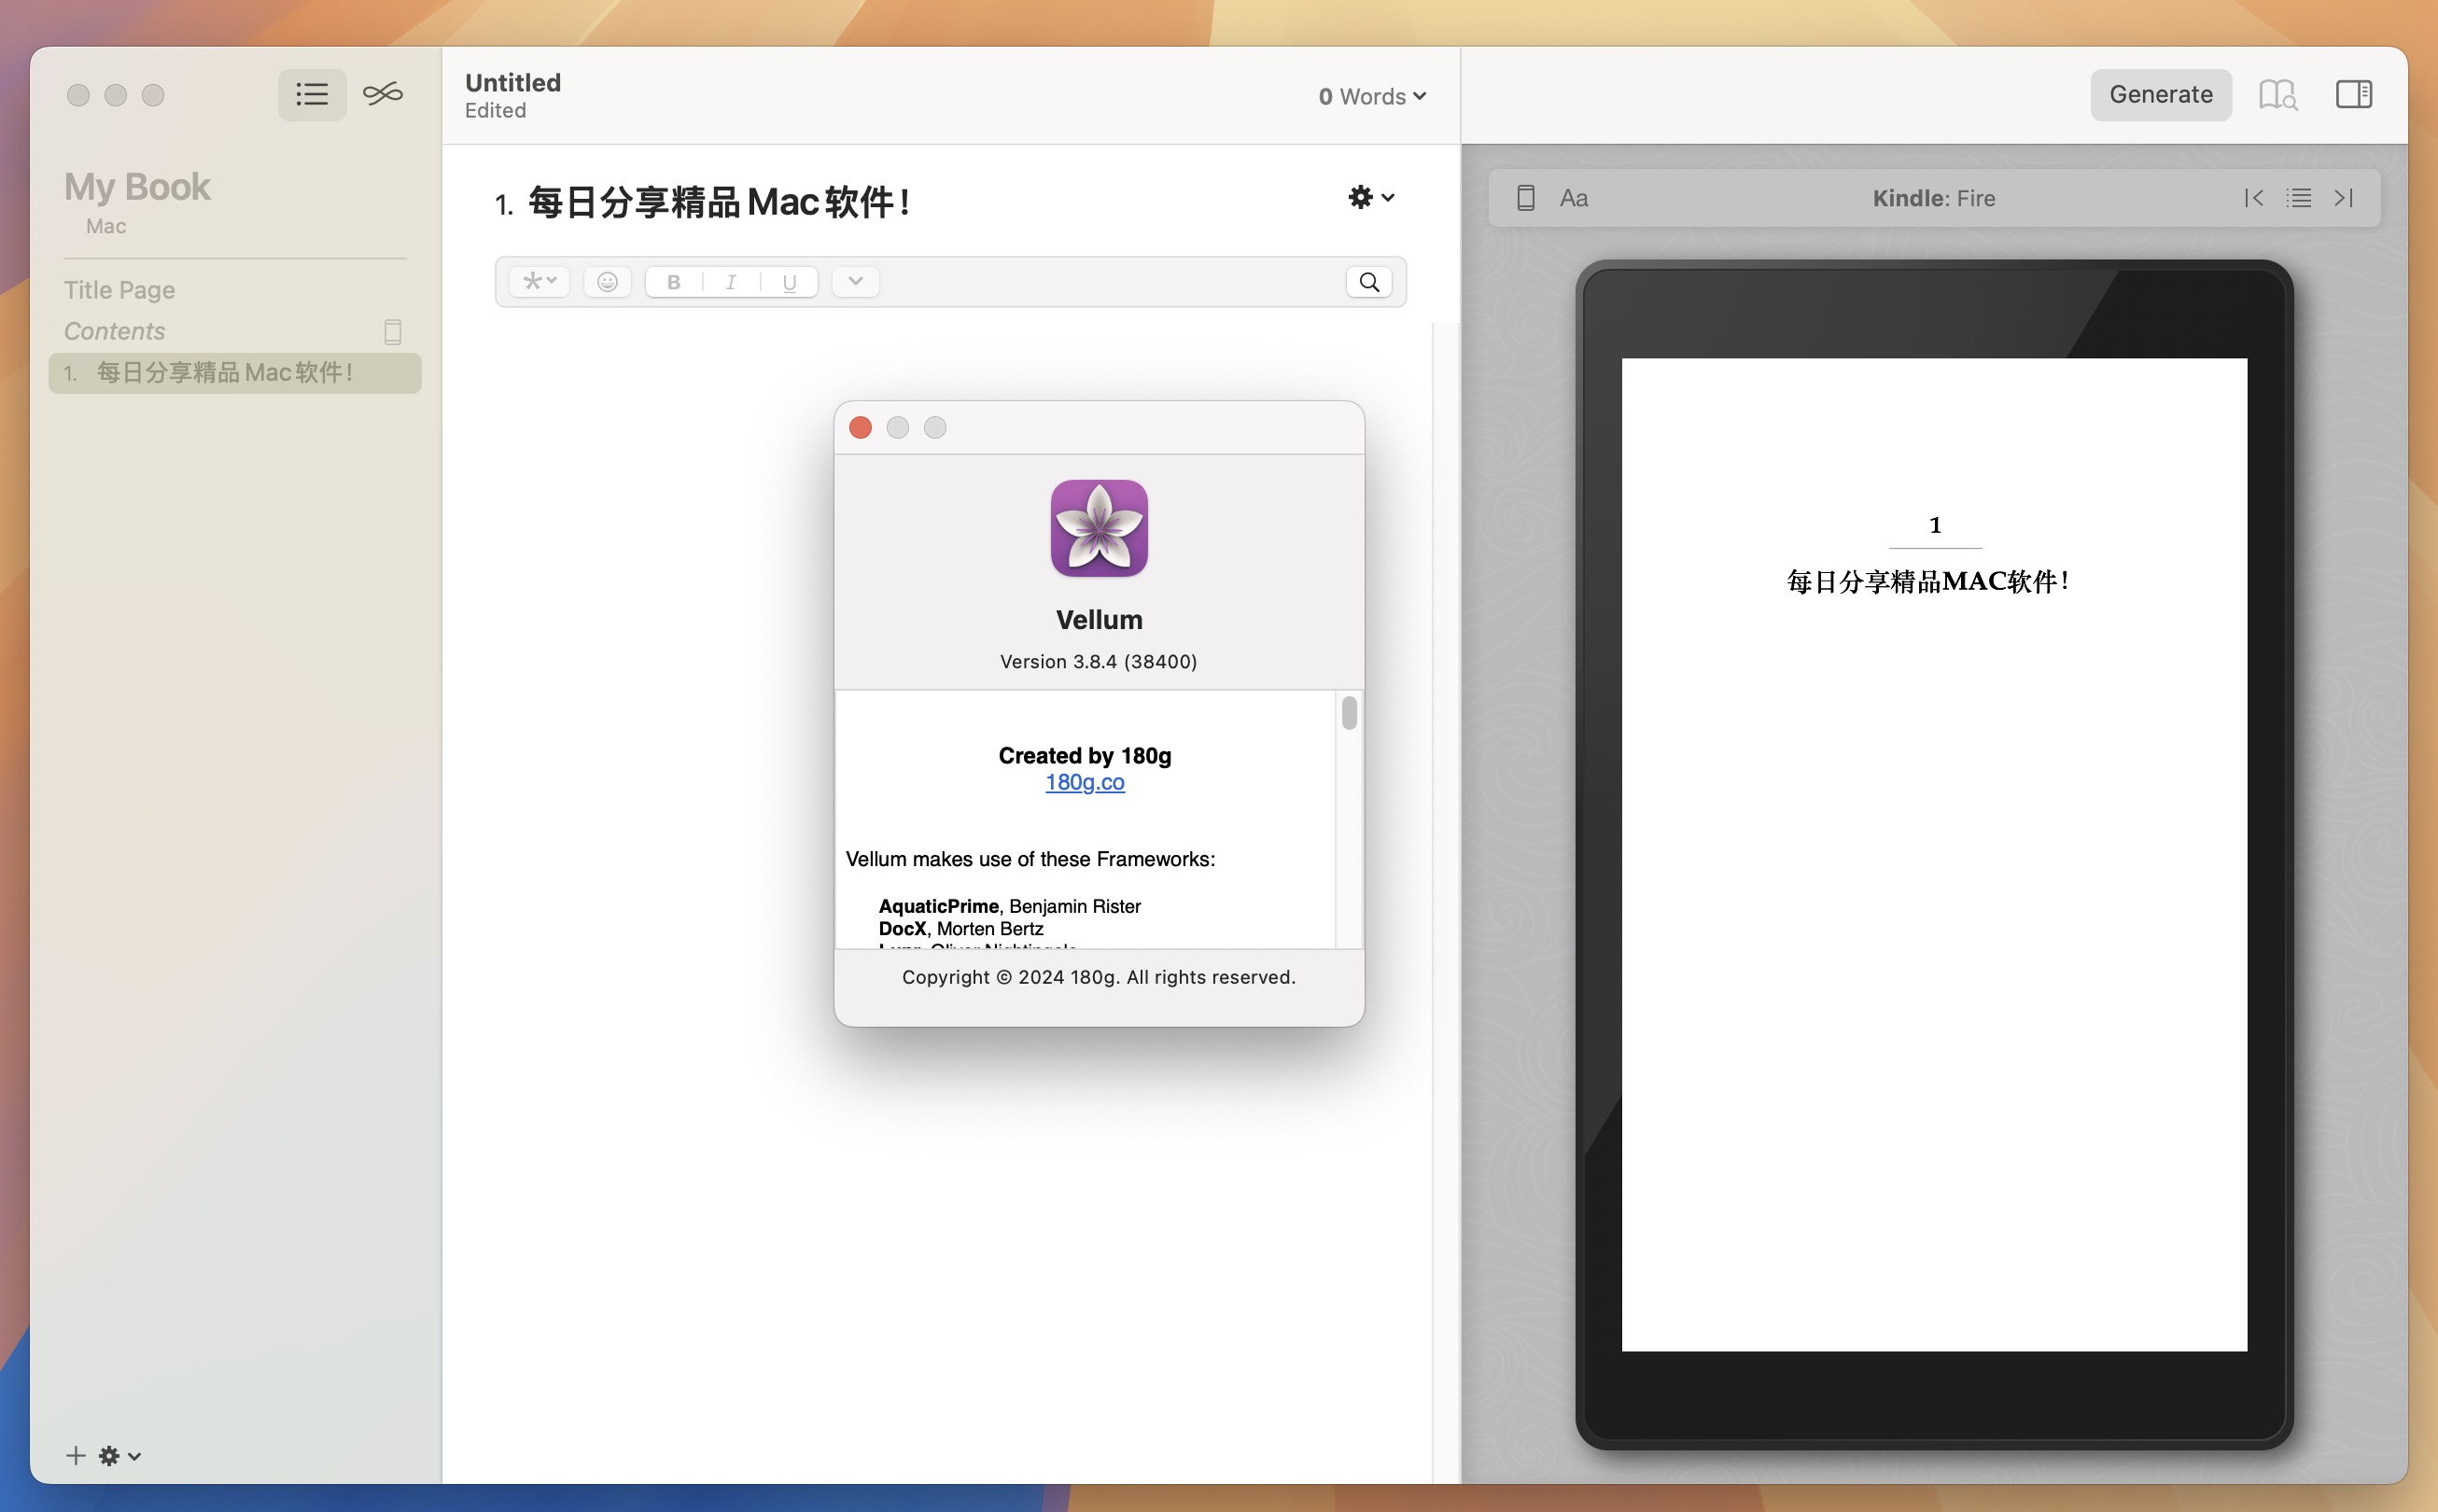Click the bold formatting B icon
The width and height of the screenshot is (2438, 1512).
672,279
